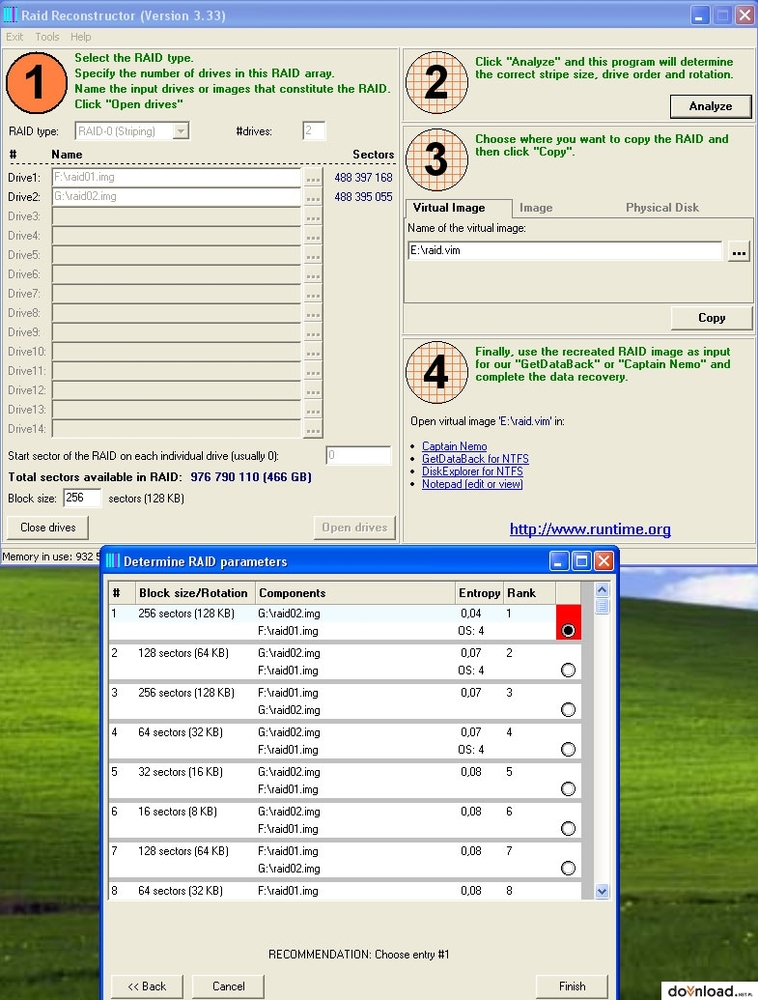Viewport: 758px width, 1000px height.
Task: Open DiskExplorer for NTFS link
Action: coord(472,471)
